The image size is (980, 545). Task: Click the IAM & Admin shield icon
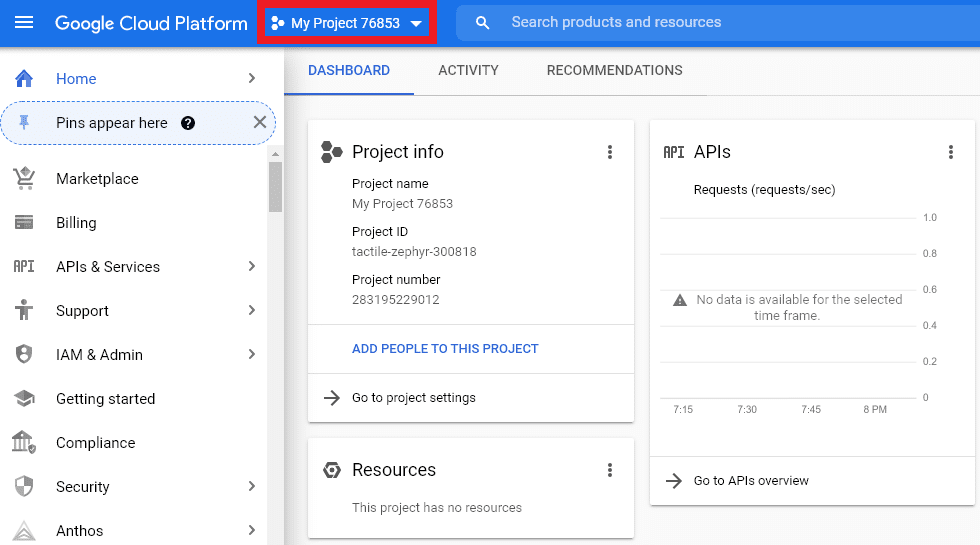tap(24, 354)
